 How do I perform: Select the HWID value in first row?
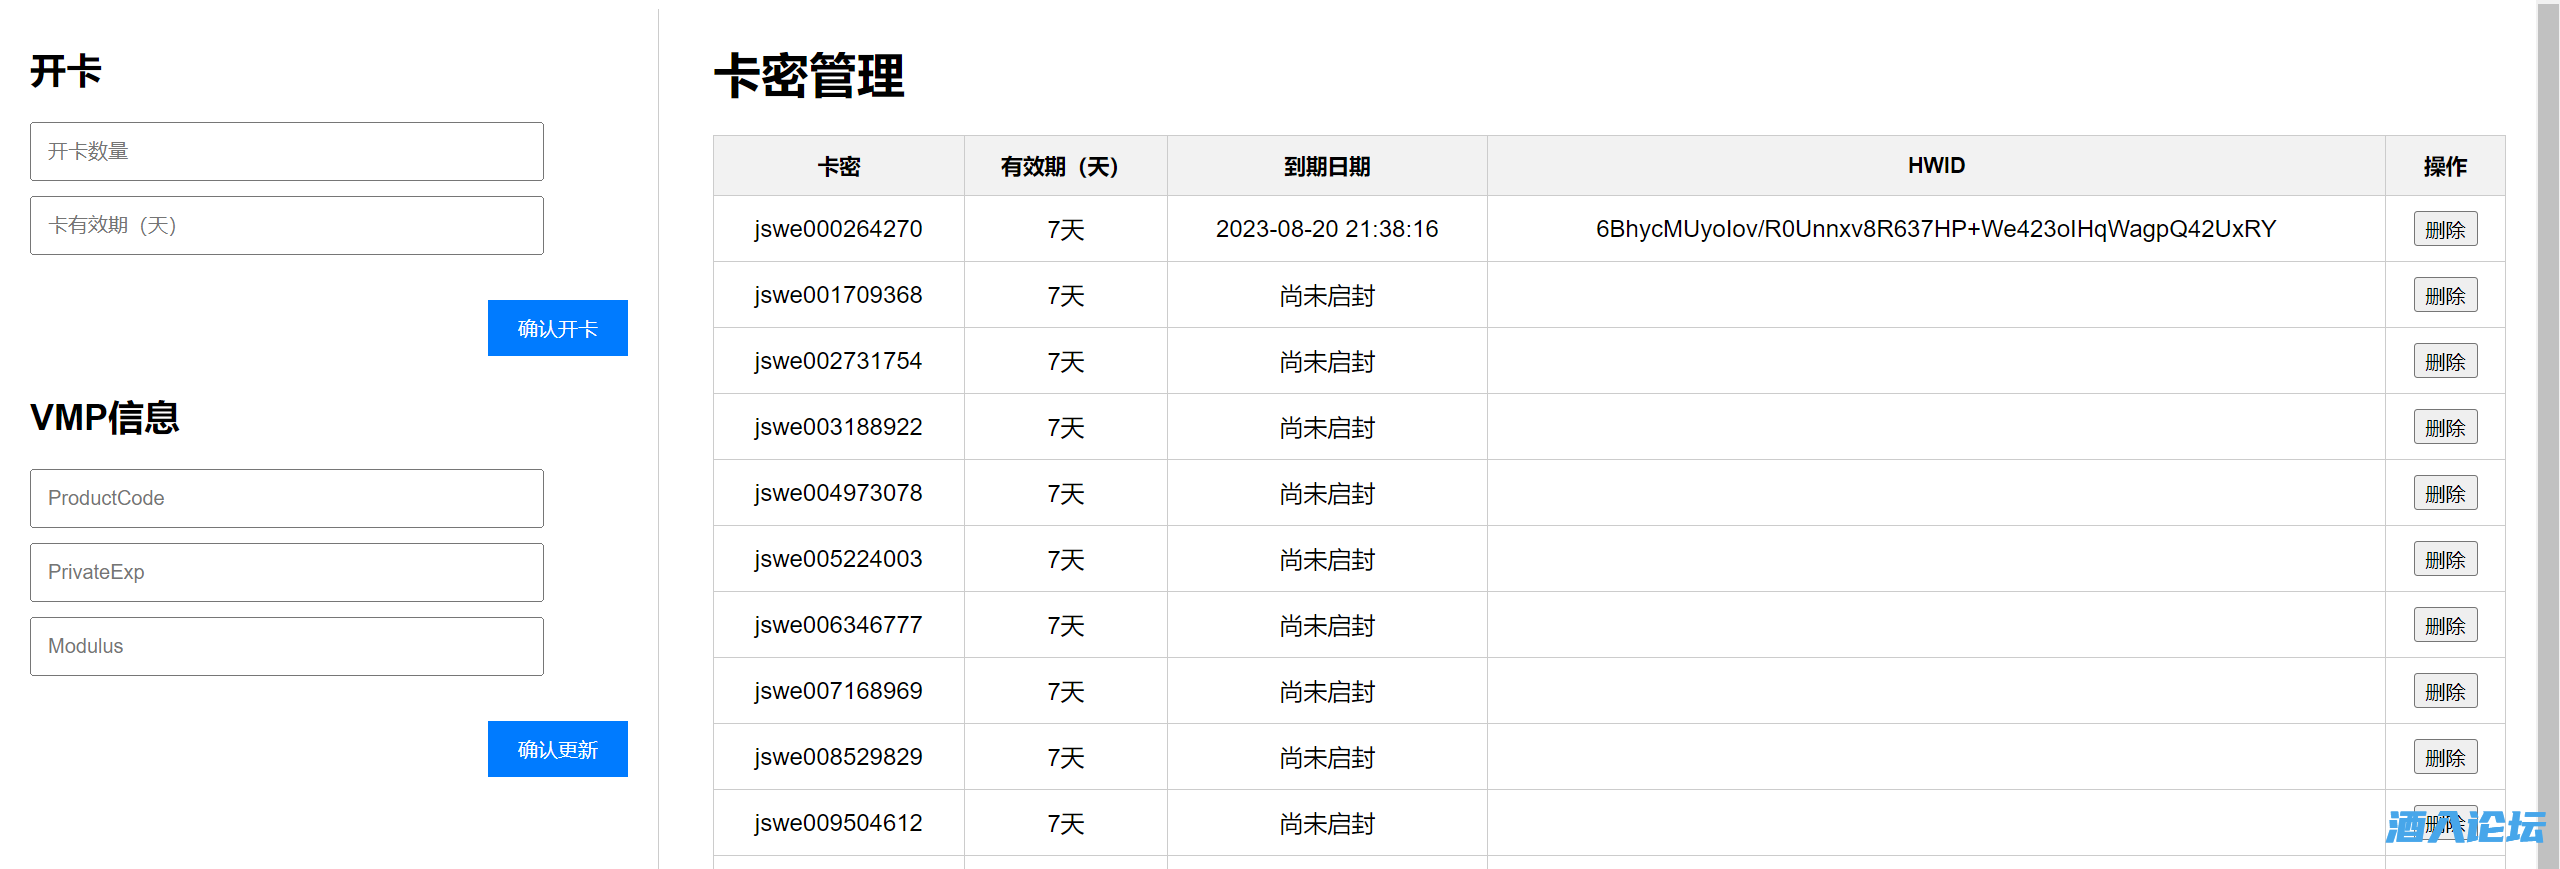pos(1935,230)
